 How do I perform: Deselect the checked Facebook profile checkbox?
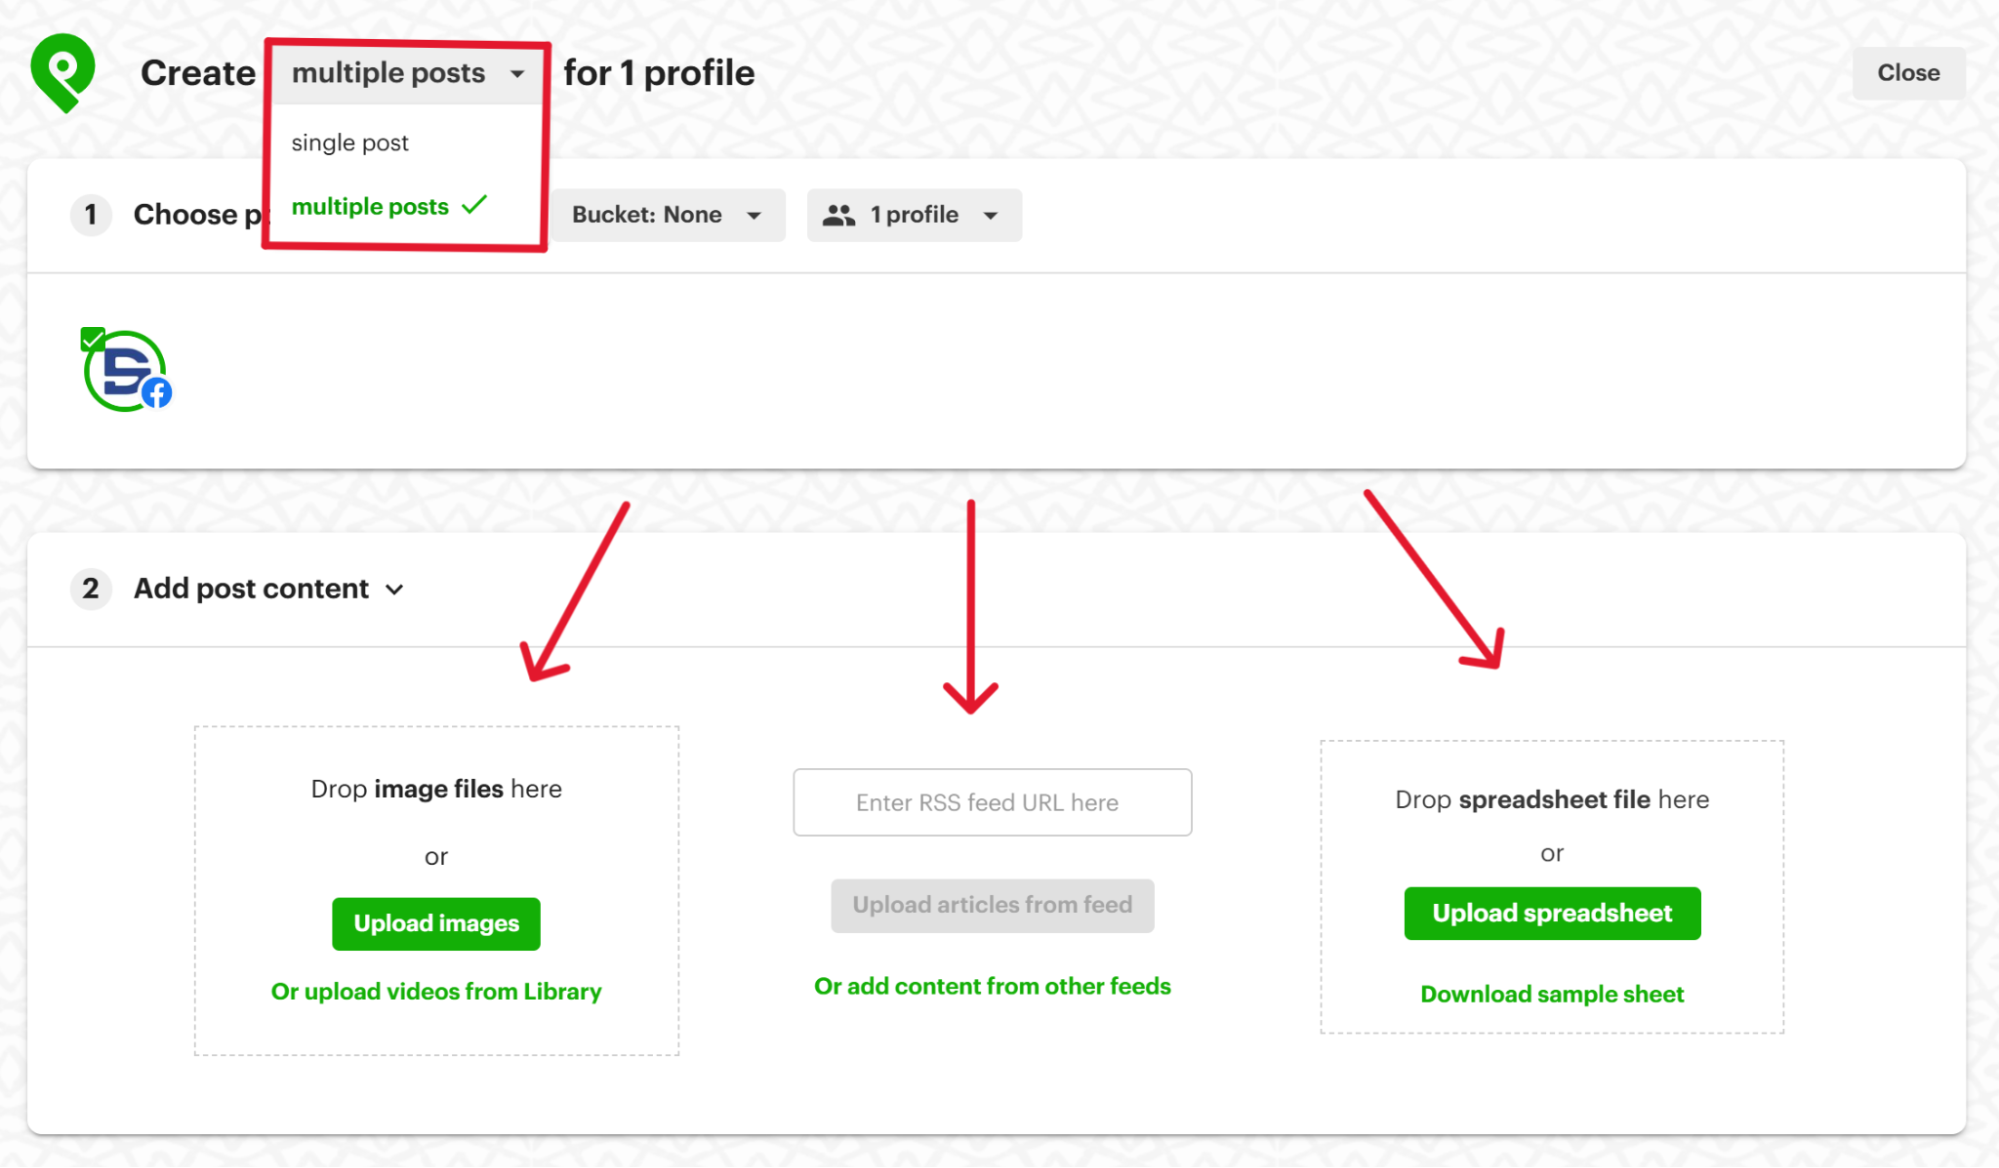click(93, 339)
